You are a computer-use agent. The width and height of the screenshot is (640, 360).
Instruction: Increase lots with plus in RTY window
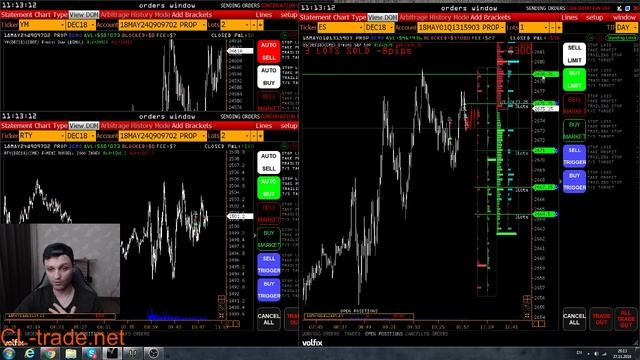pos(260,136)
